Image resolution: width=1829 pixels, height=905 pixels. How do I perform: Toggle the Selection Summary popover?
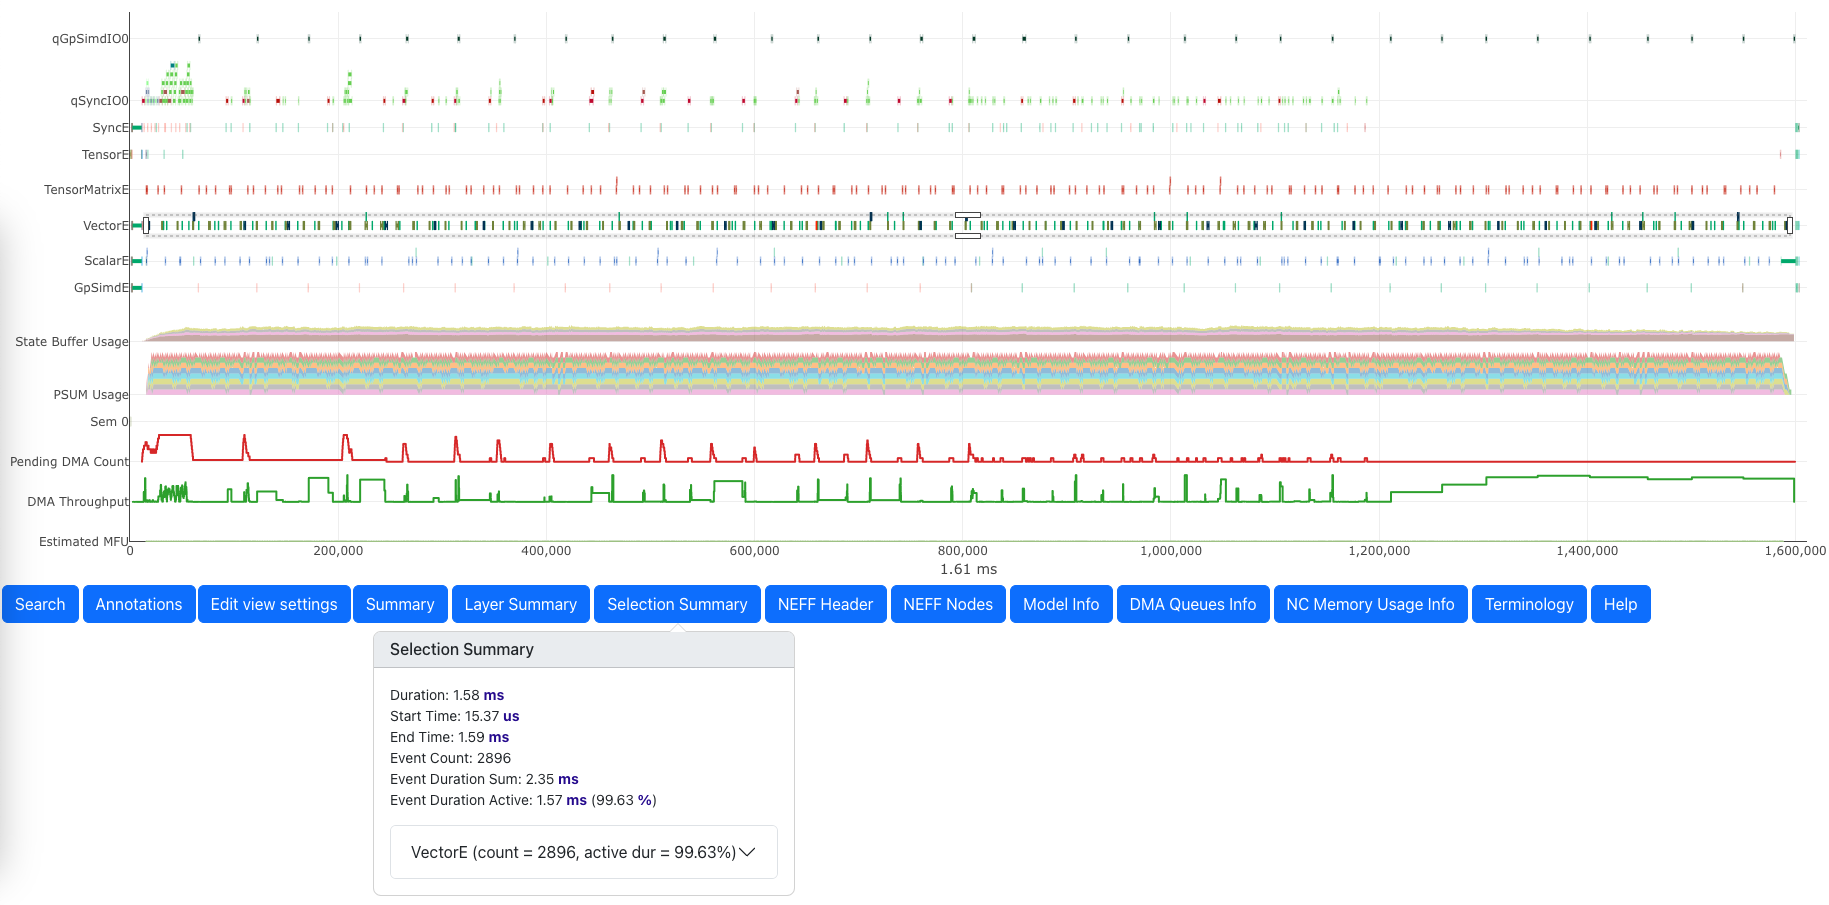(x=677, y=604)
